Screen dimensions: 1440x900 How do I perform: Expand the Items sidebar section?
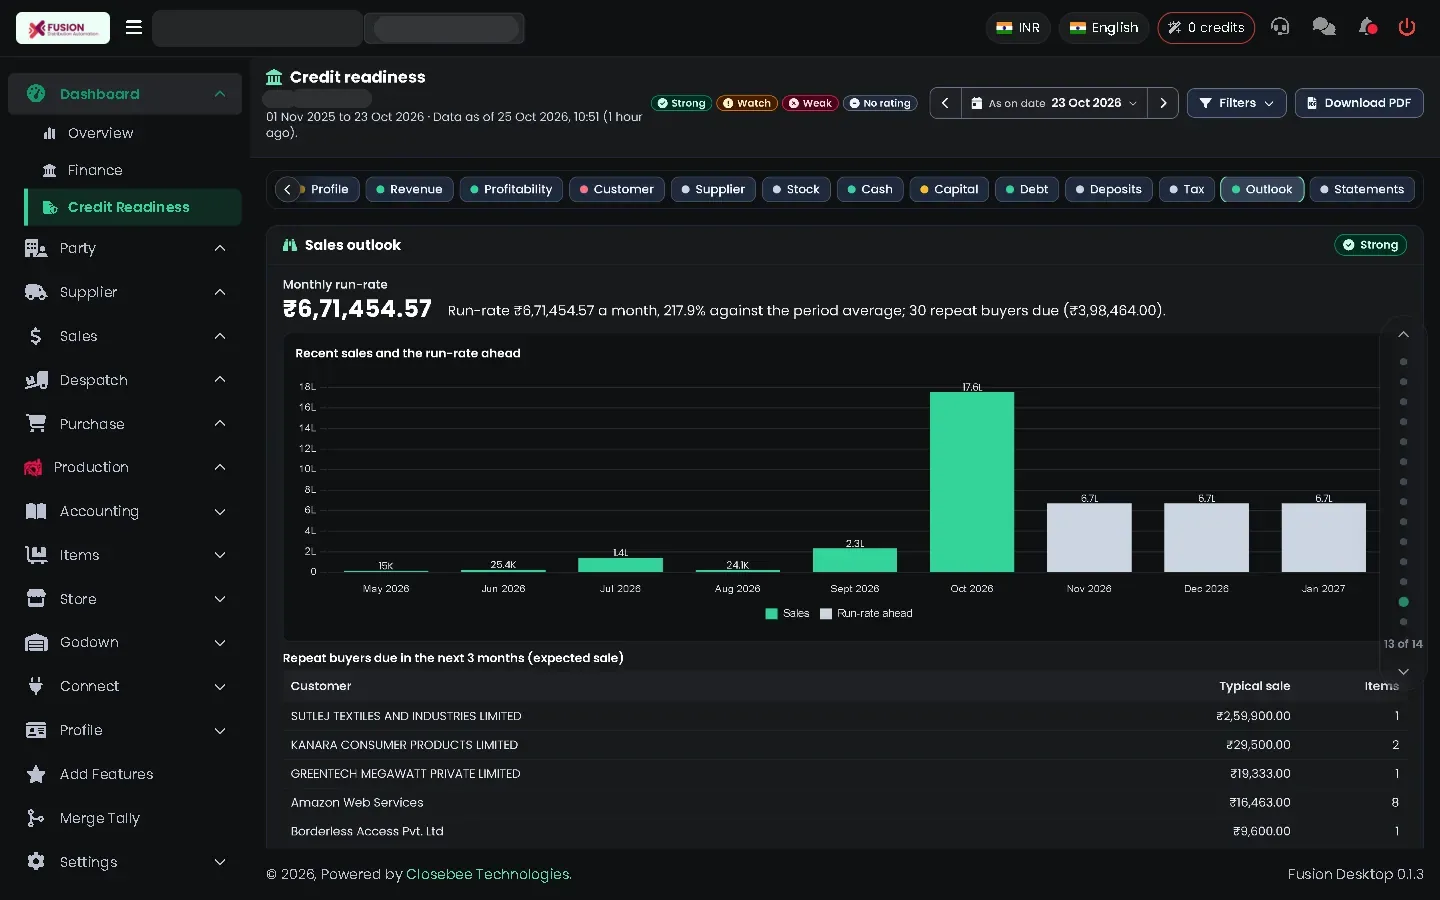(x=125, y=555)
